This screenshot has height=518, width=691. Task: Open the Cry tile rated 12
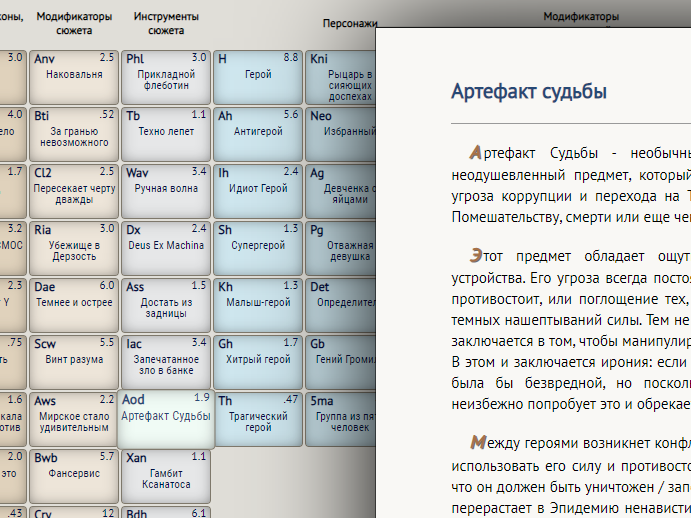(x=74, y=512)
